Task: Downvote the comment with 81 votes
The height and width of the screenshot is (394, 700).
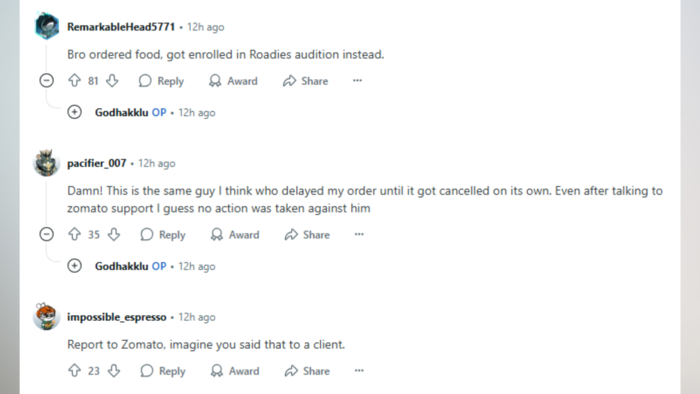Action: [112, 81]
